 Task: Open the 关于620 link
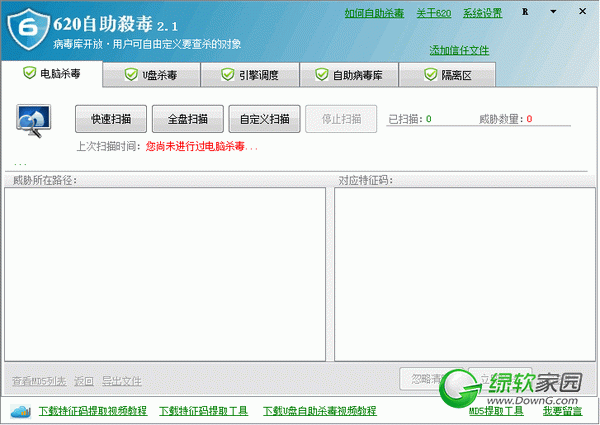click(x=434, y=13)
